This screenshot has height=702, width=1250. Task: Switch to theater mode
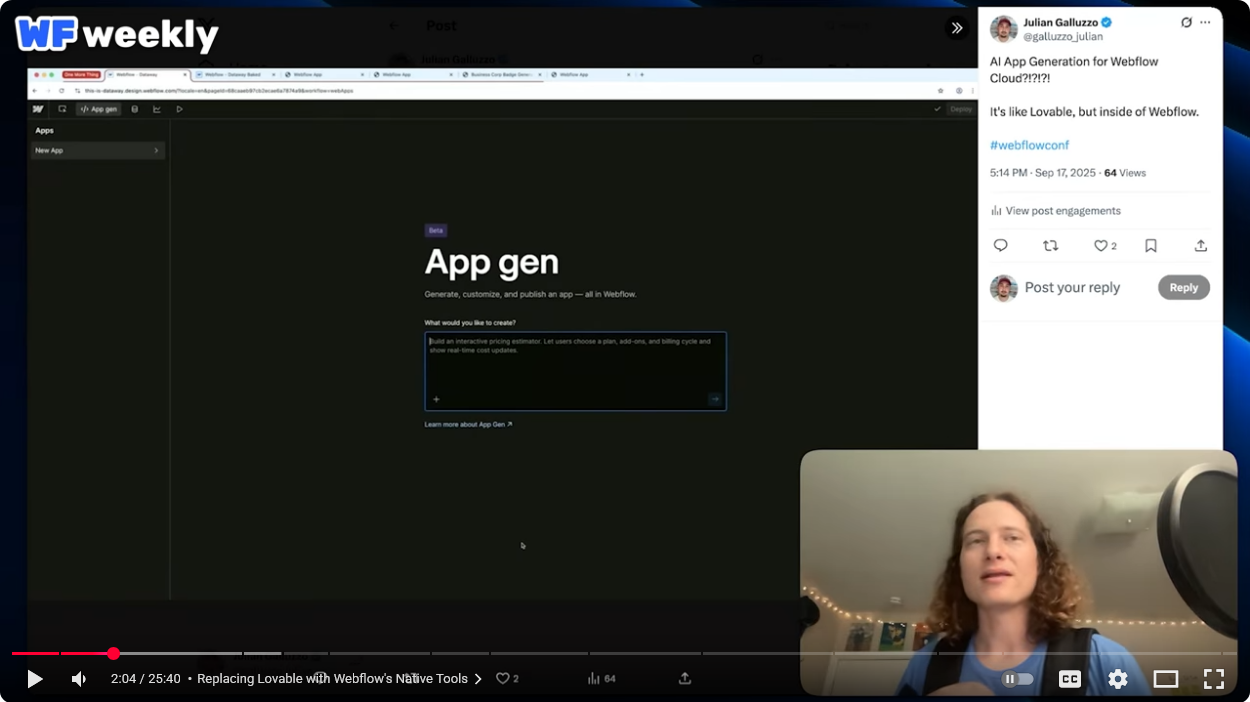[x=1166, y=679]
